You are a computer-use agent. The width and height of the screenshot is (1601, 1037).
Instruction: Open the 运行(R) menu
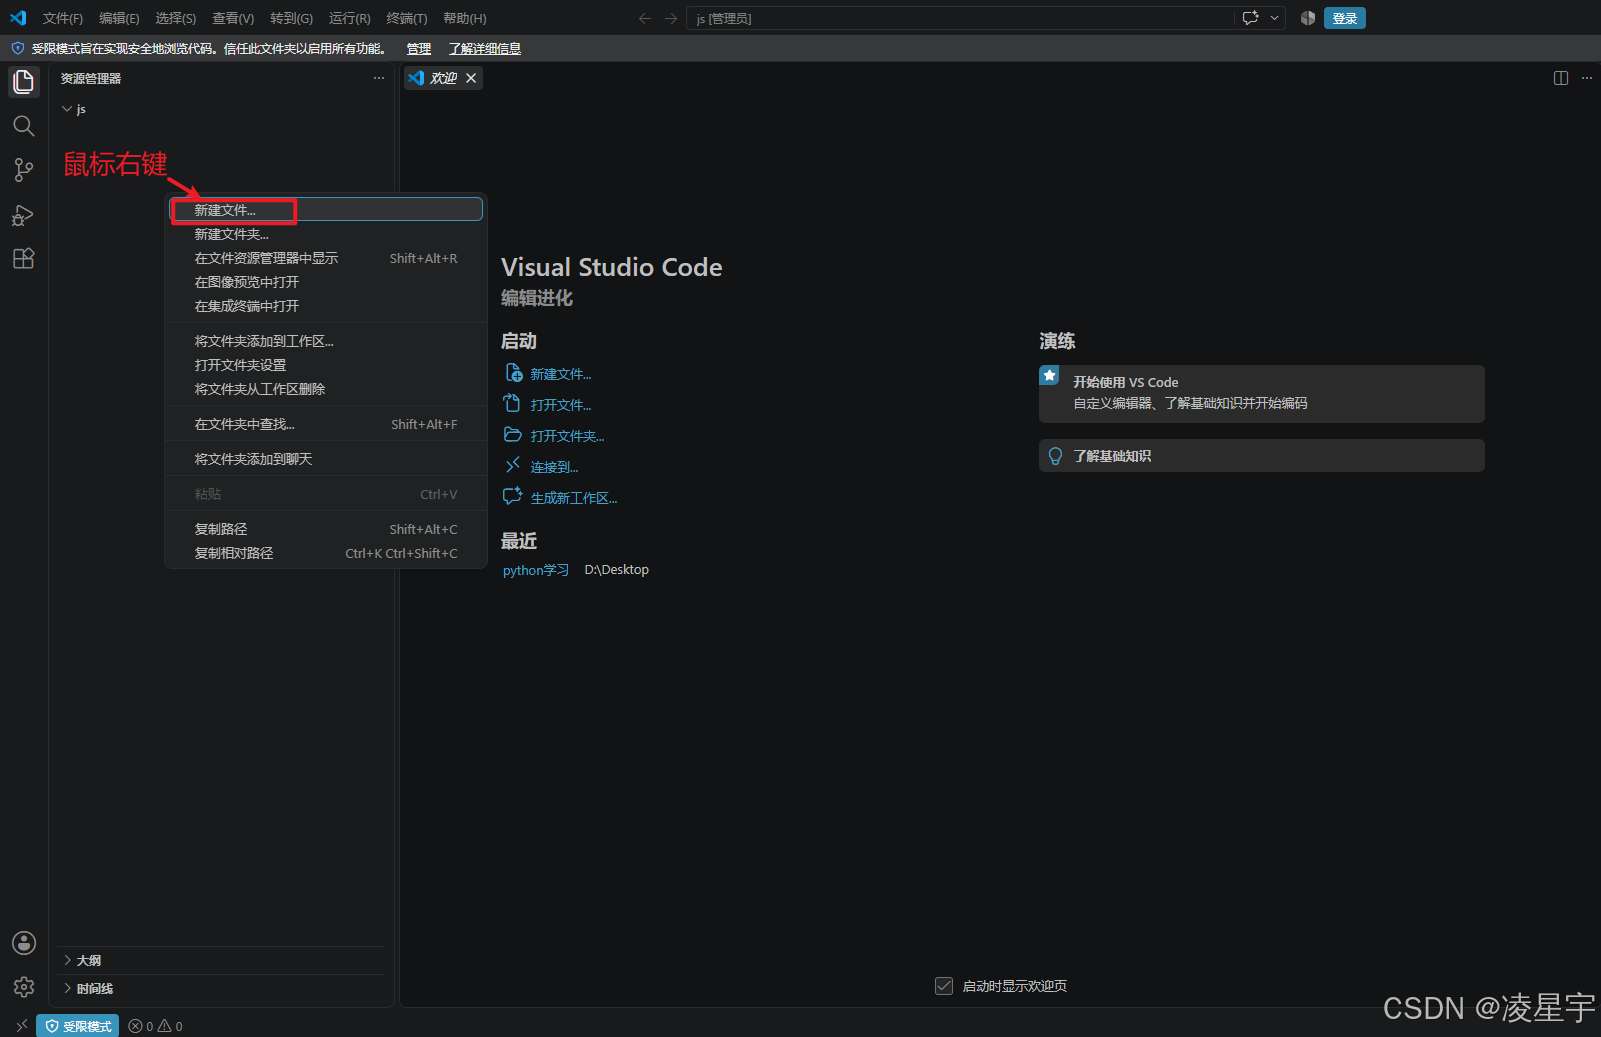[349, 18]
